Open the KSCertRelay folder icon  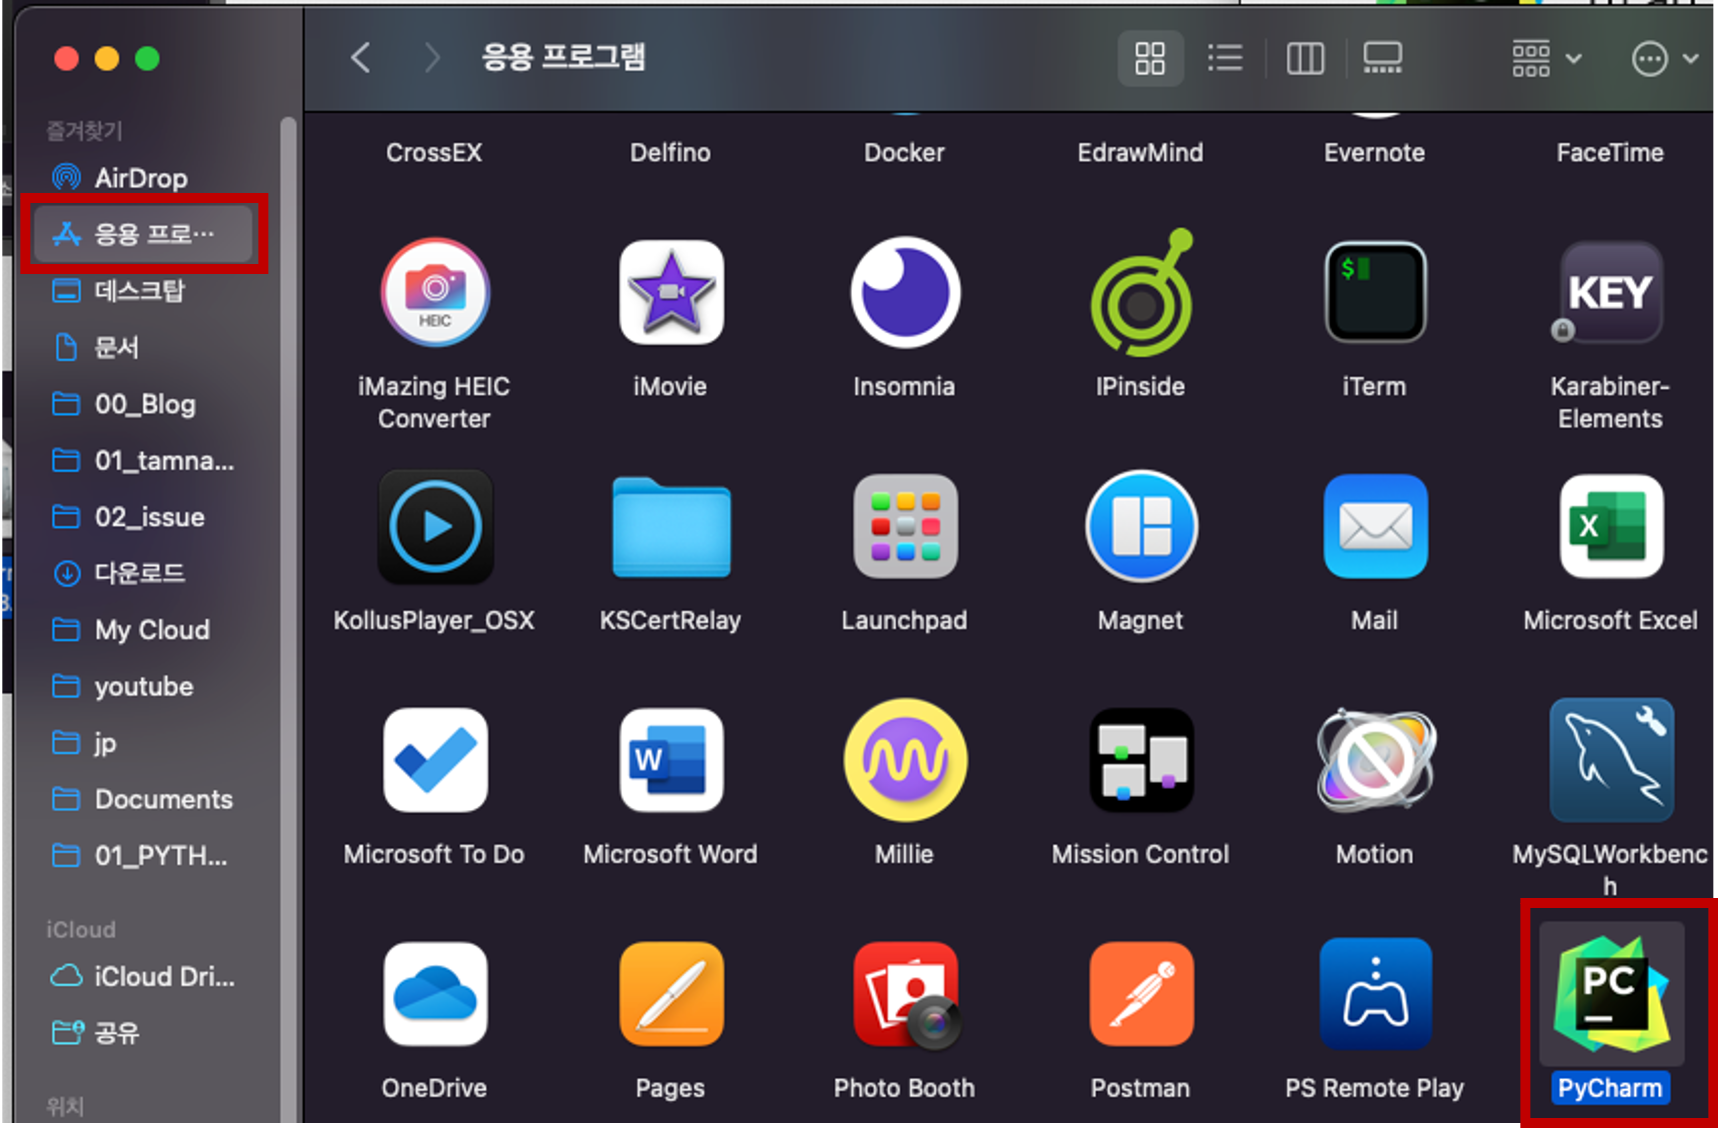[x=671, y=527]
